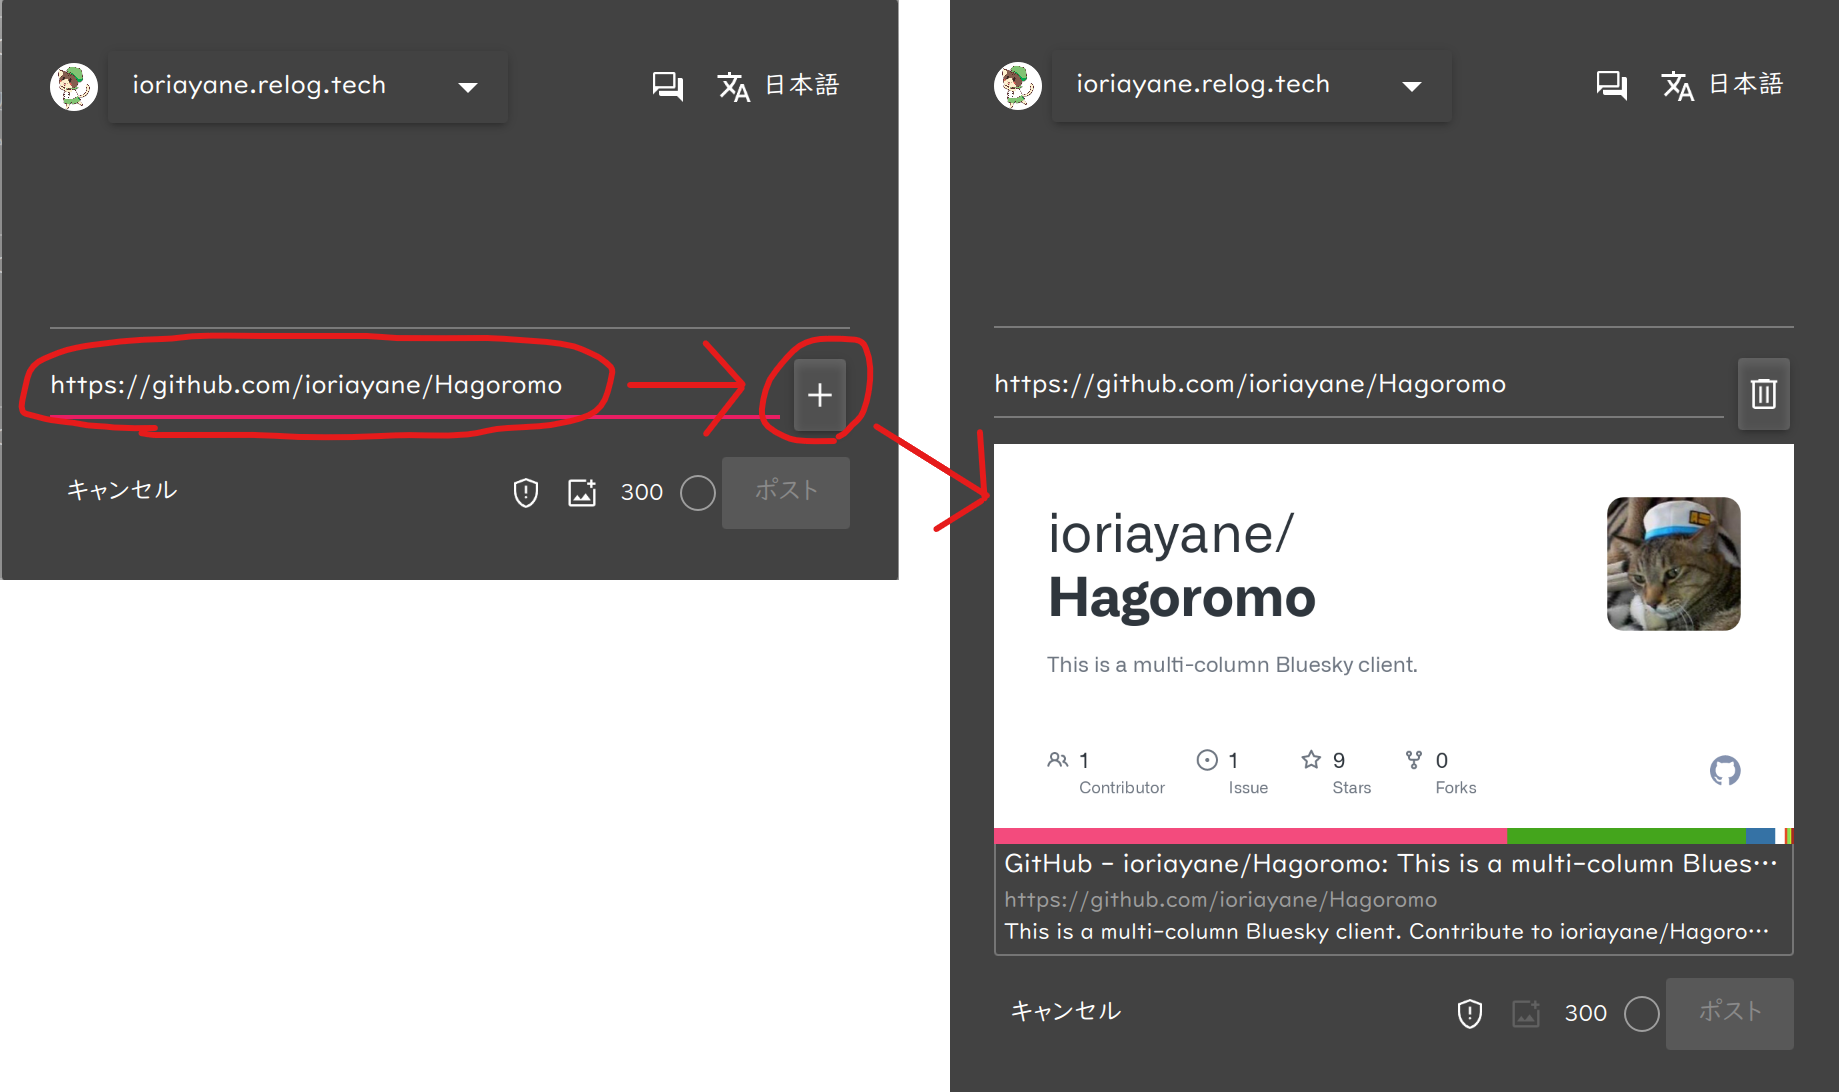Viewport: 1839px width, 1092px height.
Task: Click キャンセル in the left panel
Action: coord(122,490)
